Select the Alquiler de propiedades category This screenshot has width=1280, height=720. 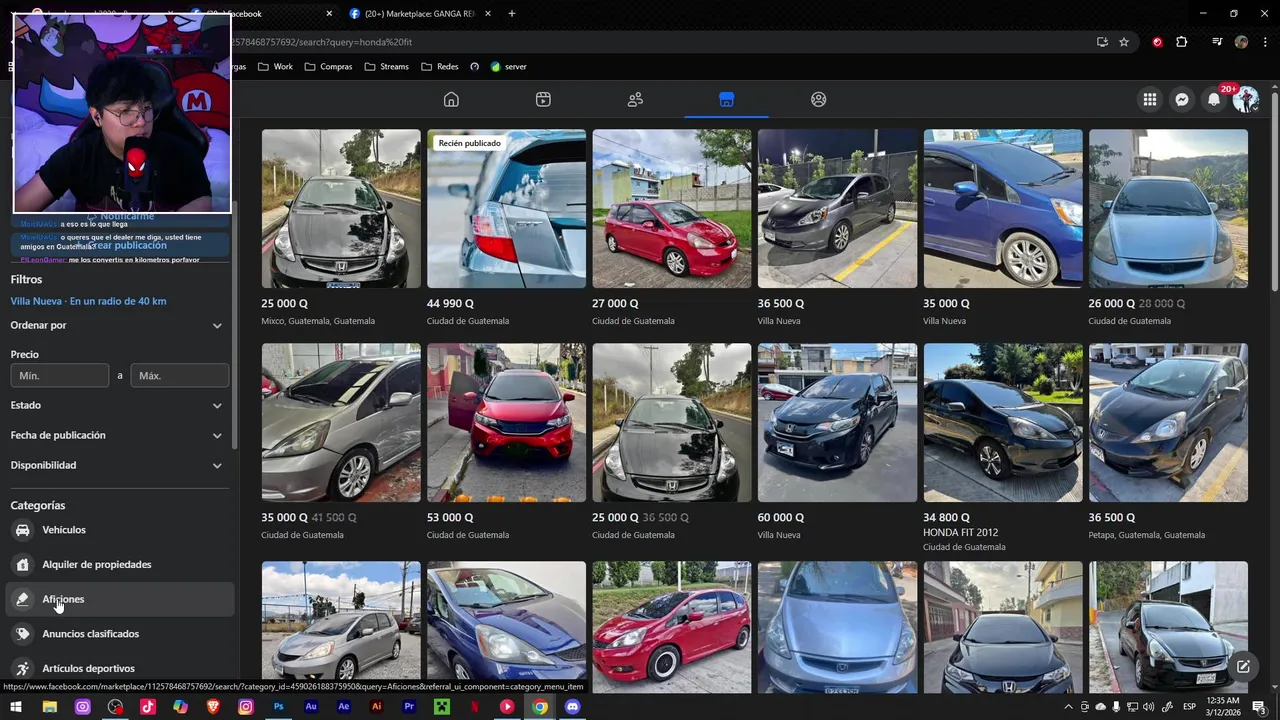(x=120, y=565)
